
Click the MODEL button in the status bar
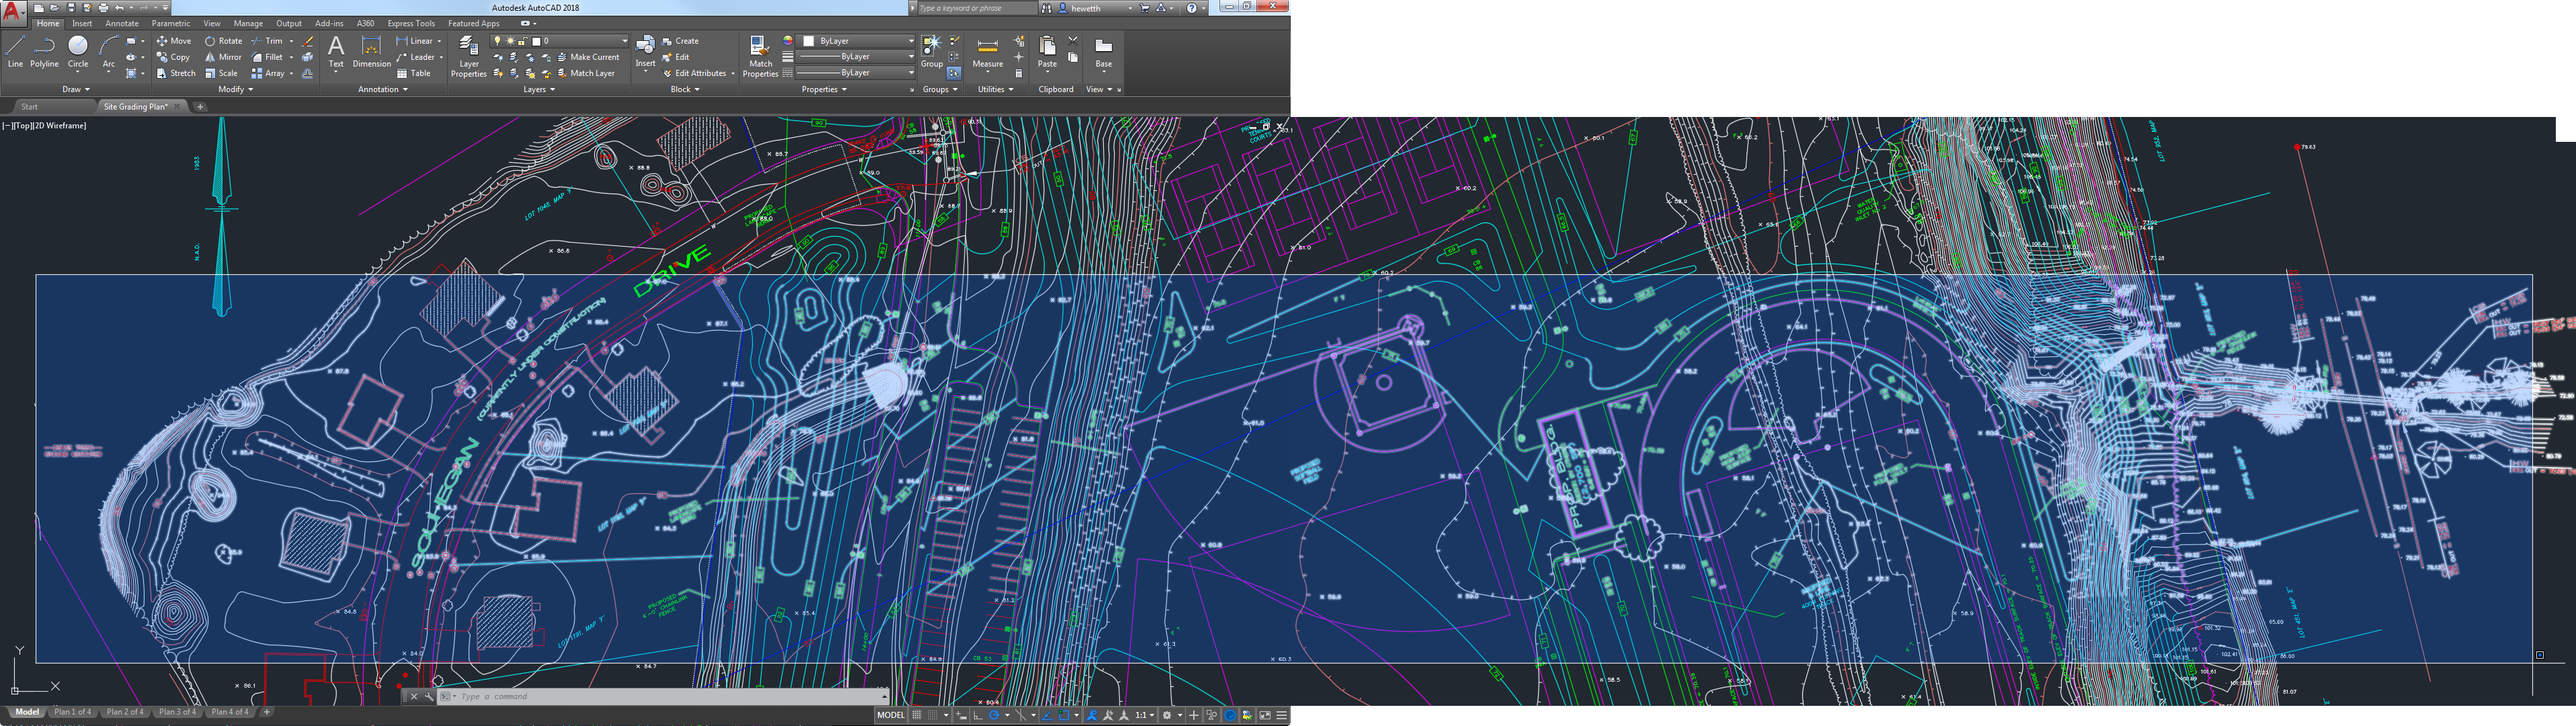892,715
